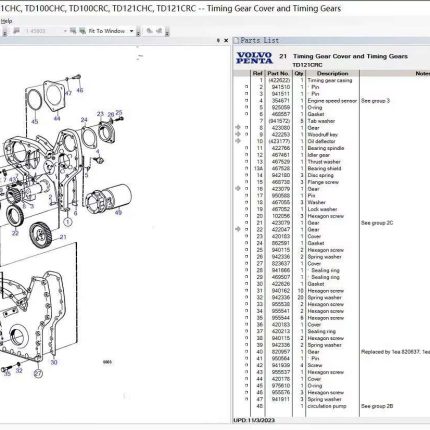Click the arrow icon on ref 8 Gear row
Screen dimensions: 430x430
(238, 128)
